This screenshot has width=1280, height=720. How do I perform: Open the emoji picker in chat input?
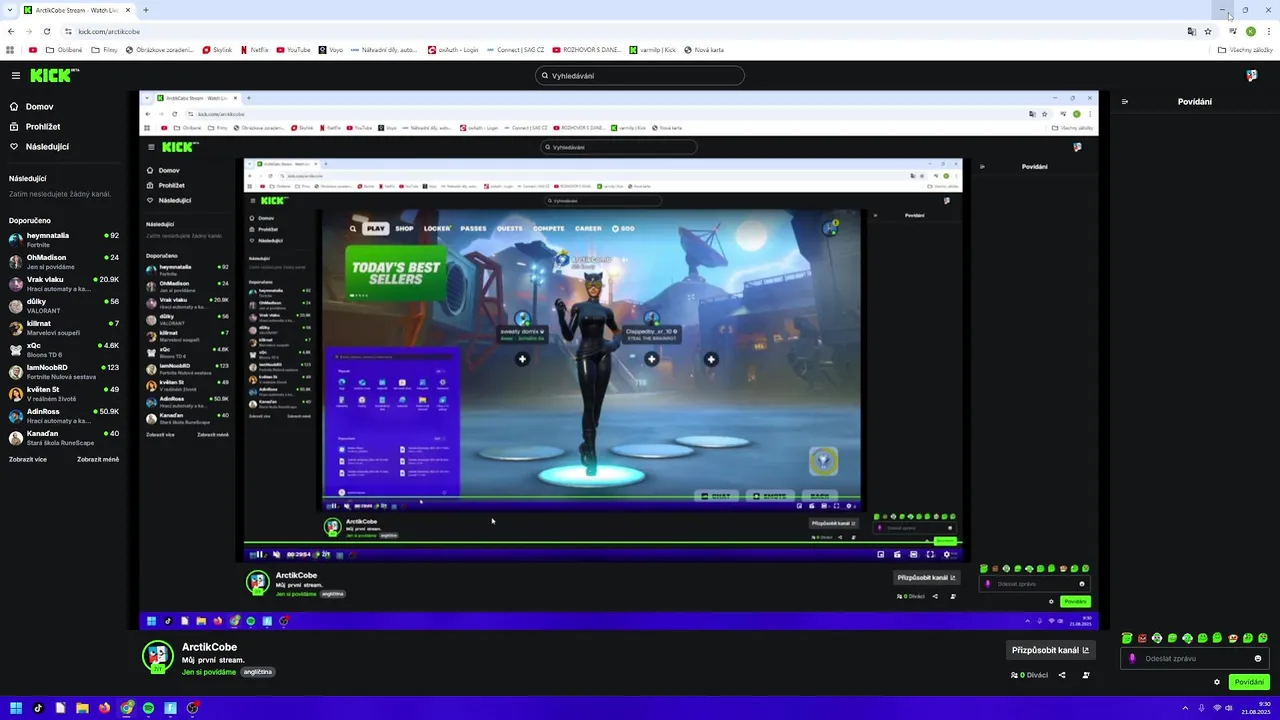[x=1258, y=658]
